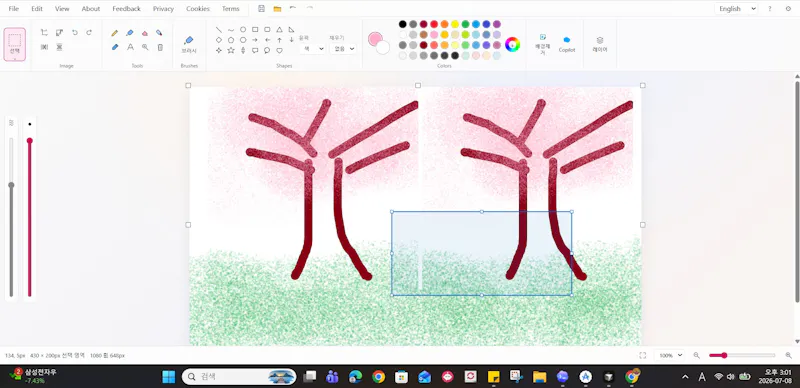Click the resize image icon
Image resolution: width=800 pixels, height=388 pixels.
59,32
